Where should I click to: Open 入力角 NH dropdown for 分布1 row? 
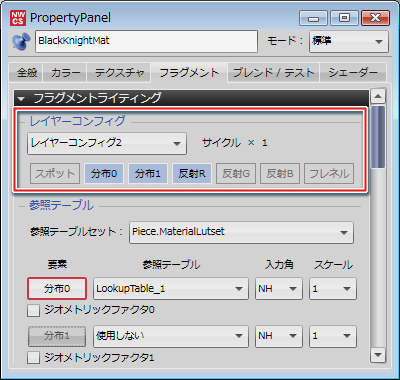pos(279,336)
